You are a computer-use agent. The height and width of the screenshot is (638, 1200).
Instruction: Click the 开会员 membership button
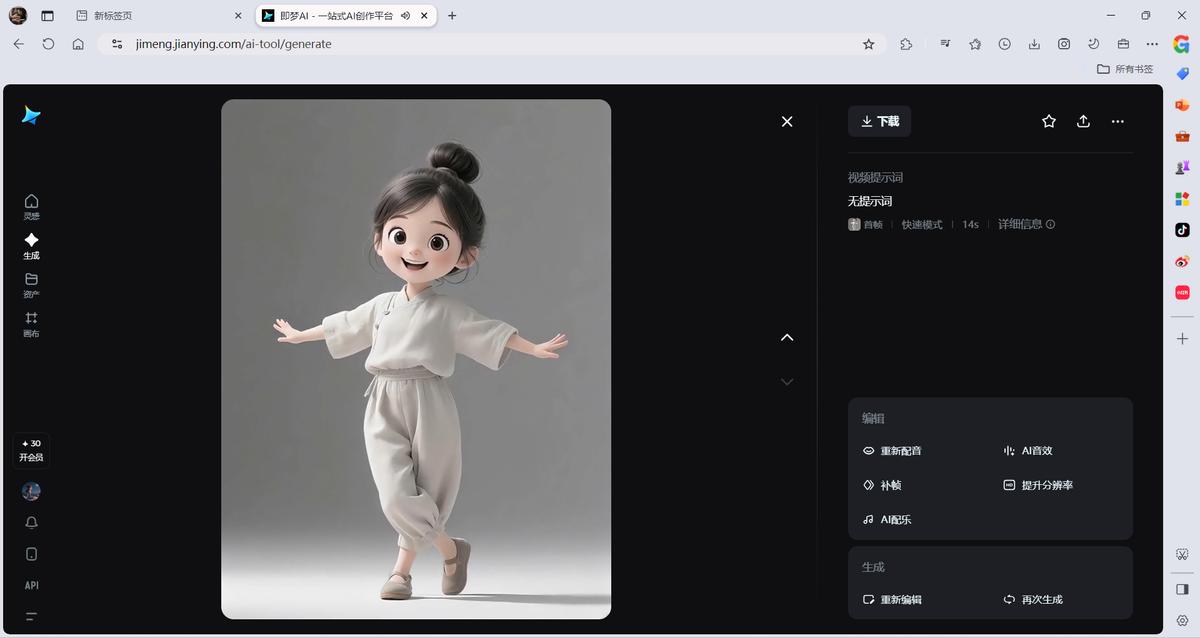click(31, 451)
